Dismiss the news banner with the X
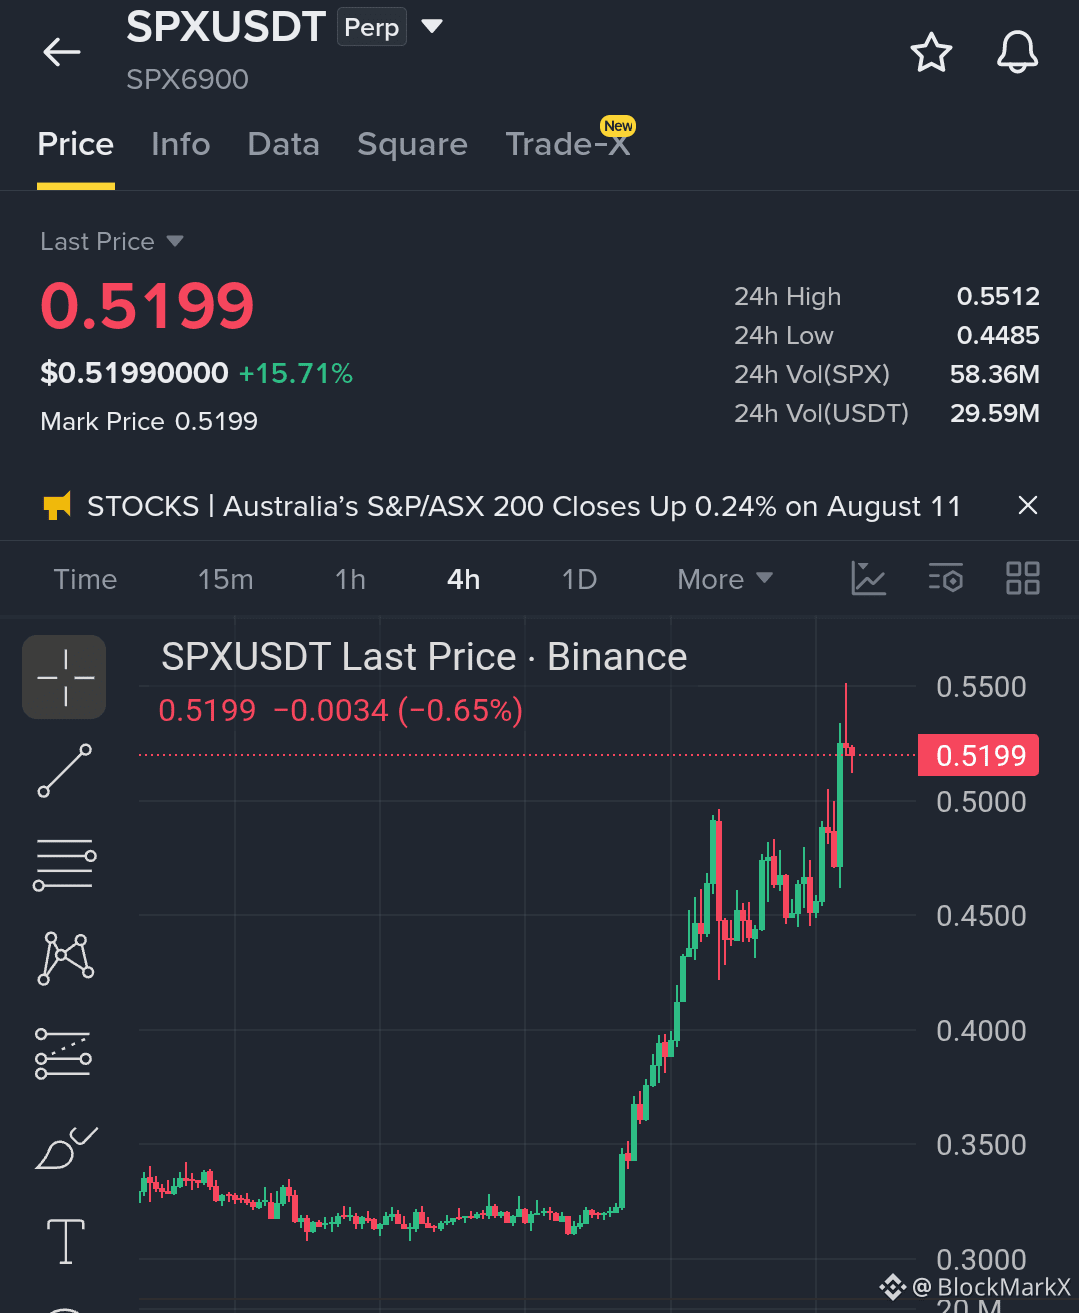Screen dimensions: 1079x1313 pyautogui.click(x=1027, y=506)
